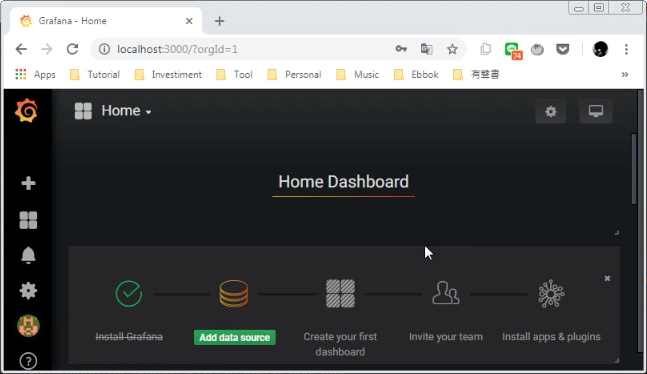The image size is (647, 374).
Task: Open saved passwords key icon
Action: coord(401,49)
